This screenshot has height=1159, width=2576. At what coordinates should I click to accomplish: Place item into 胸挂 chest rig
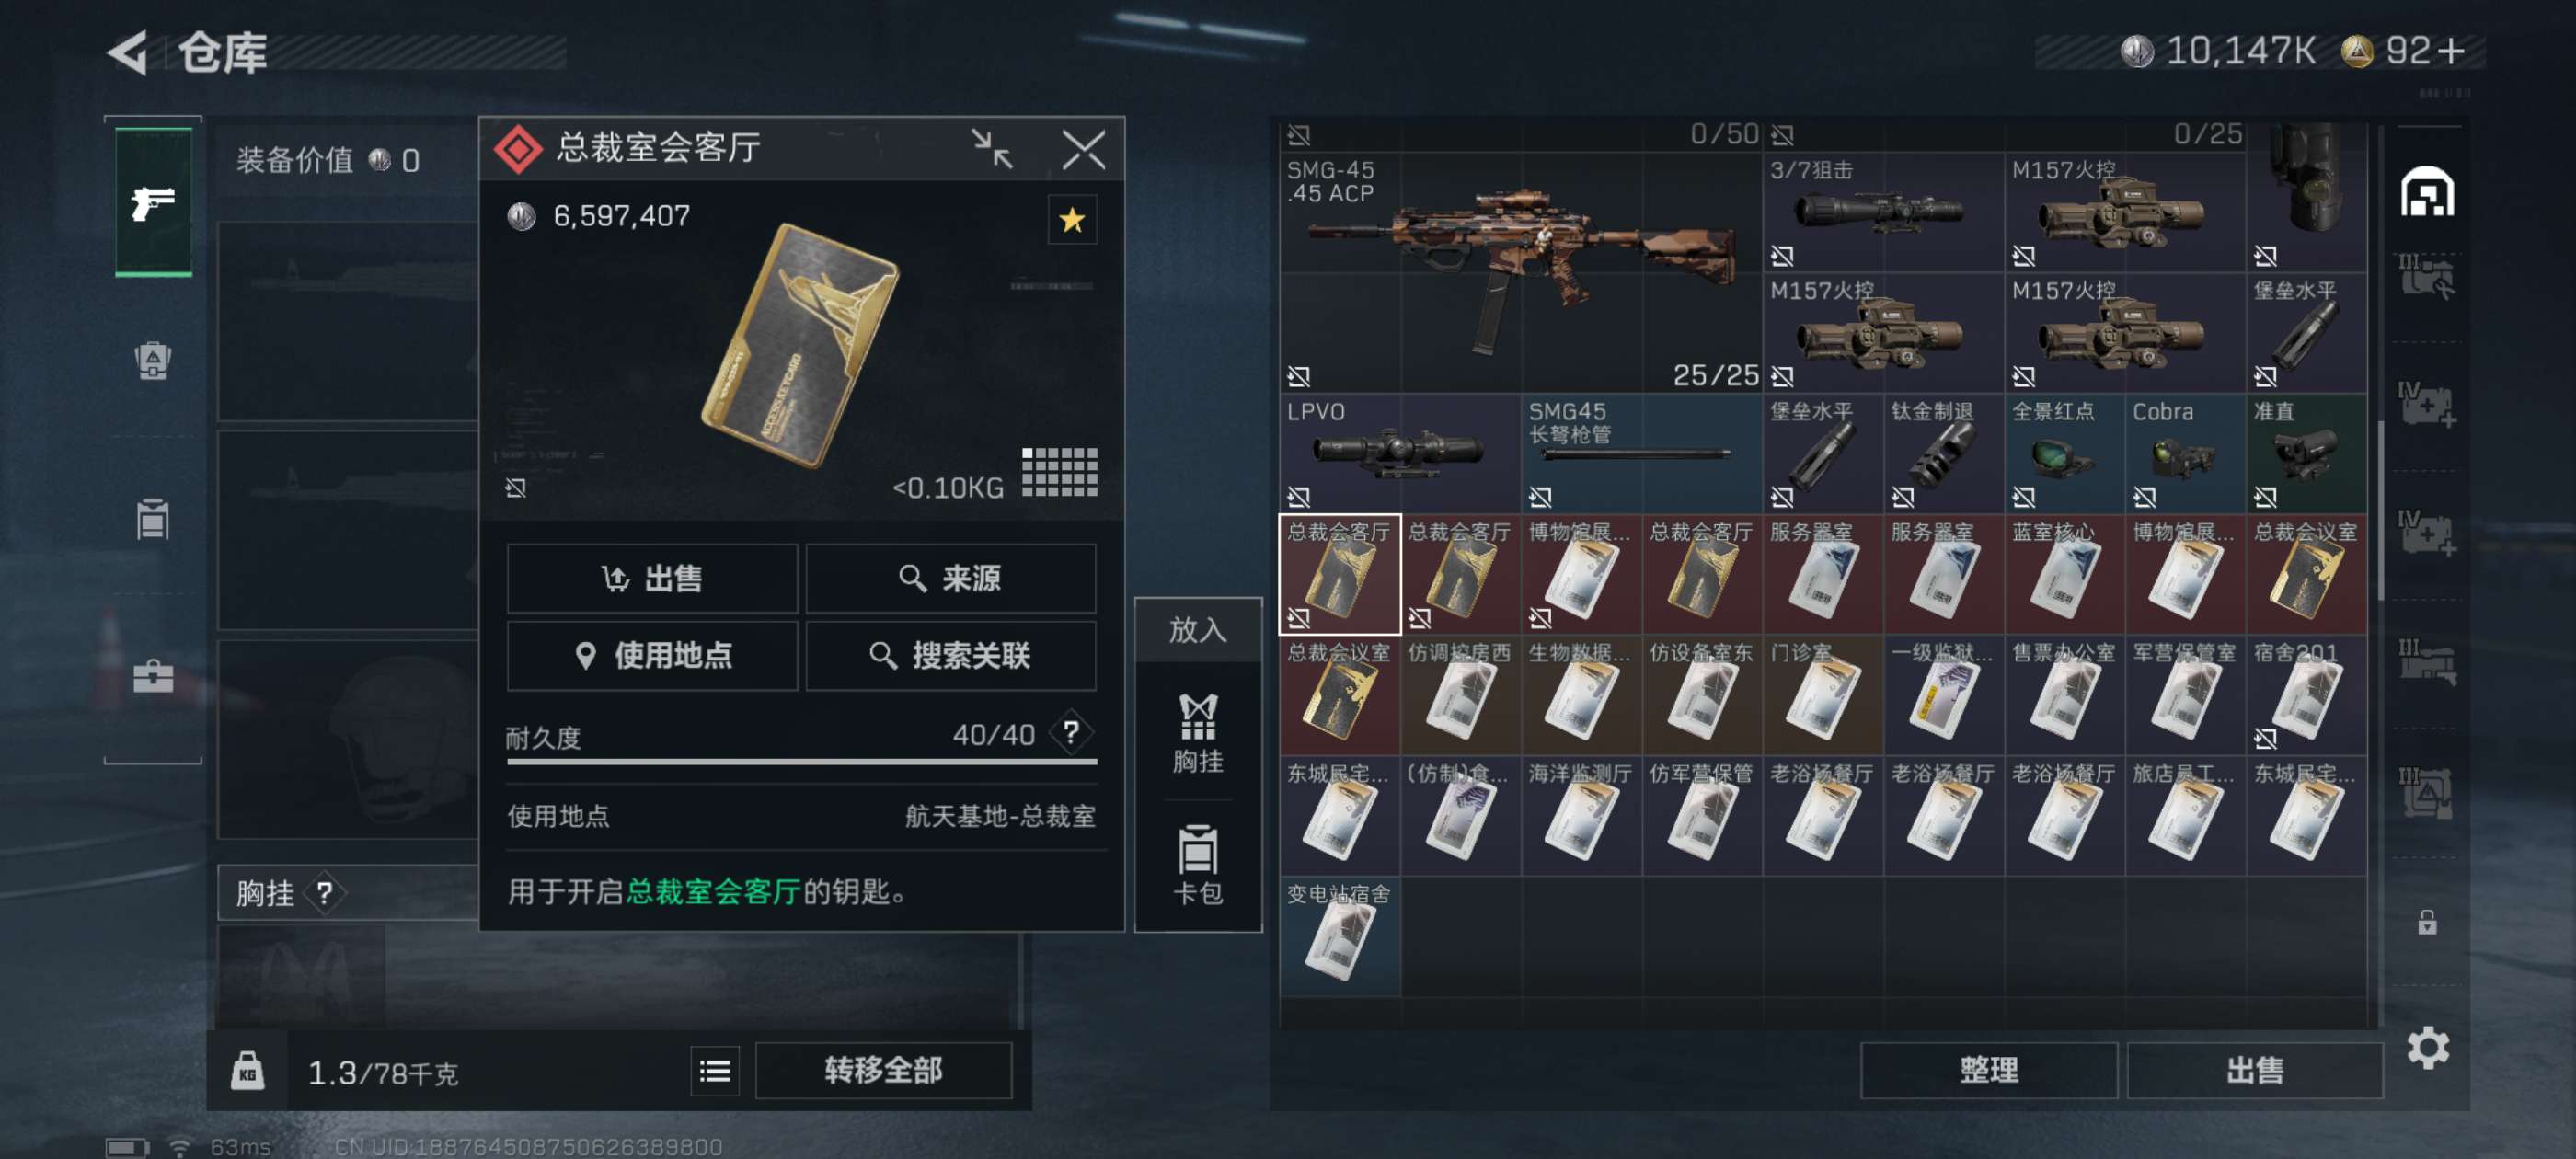(x=1197, y=734)
